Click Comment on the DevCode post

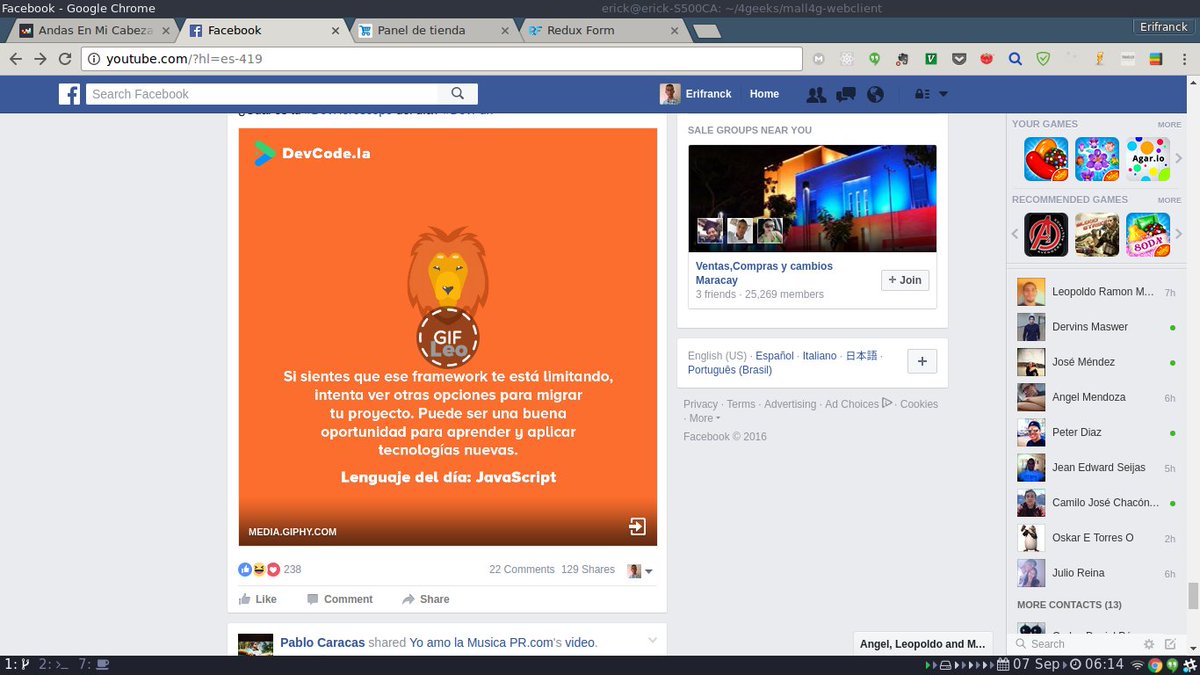pos(340,599)
